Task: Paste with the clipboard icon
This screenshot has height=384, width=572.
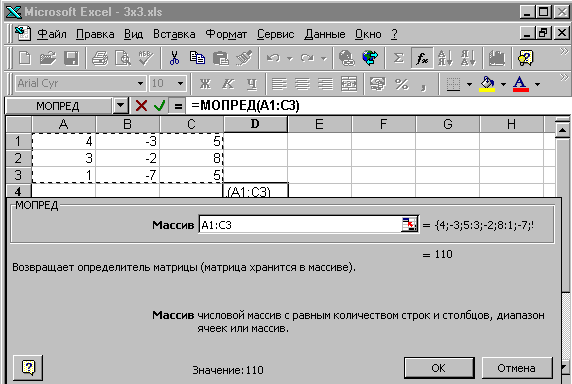Action: [x=221, y=58]
